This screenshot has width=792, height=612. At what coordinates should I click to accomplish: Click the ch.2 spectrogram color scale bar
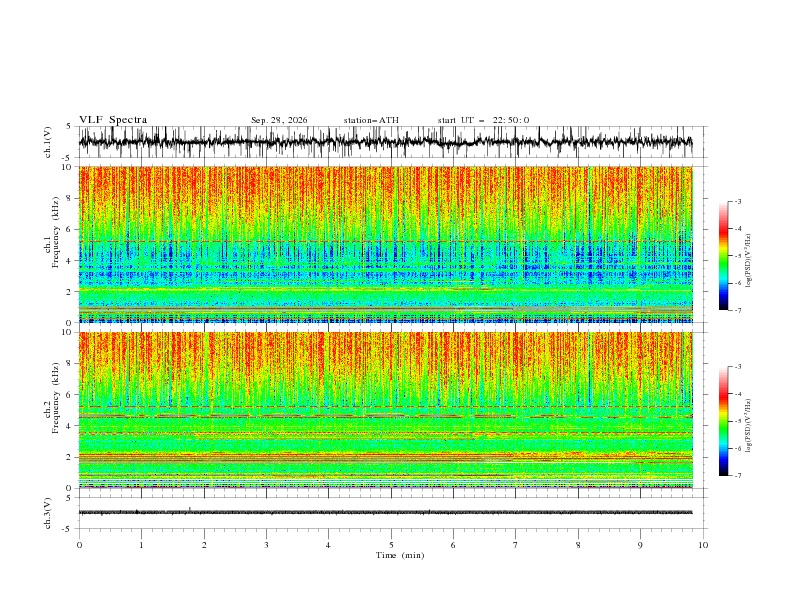pyautogui.click(x=724, y=421)
